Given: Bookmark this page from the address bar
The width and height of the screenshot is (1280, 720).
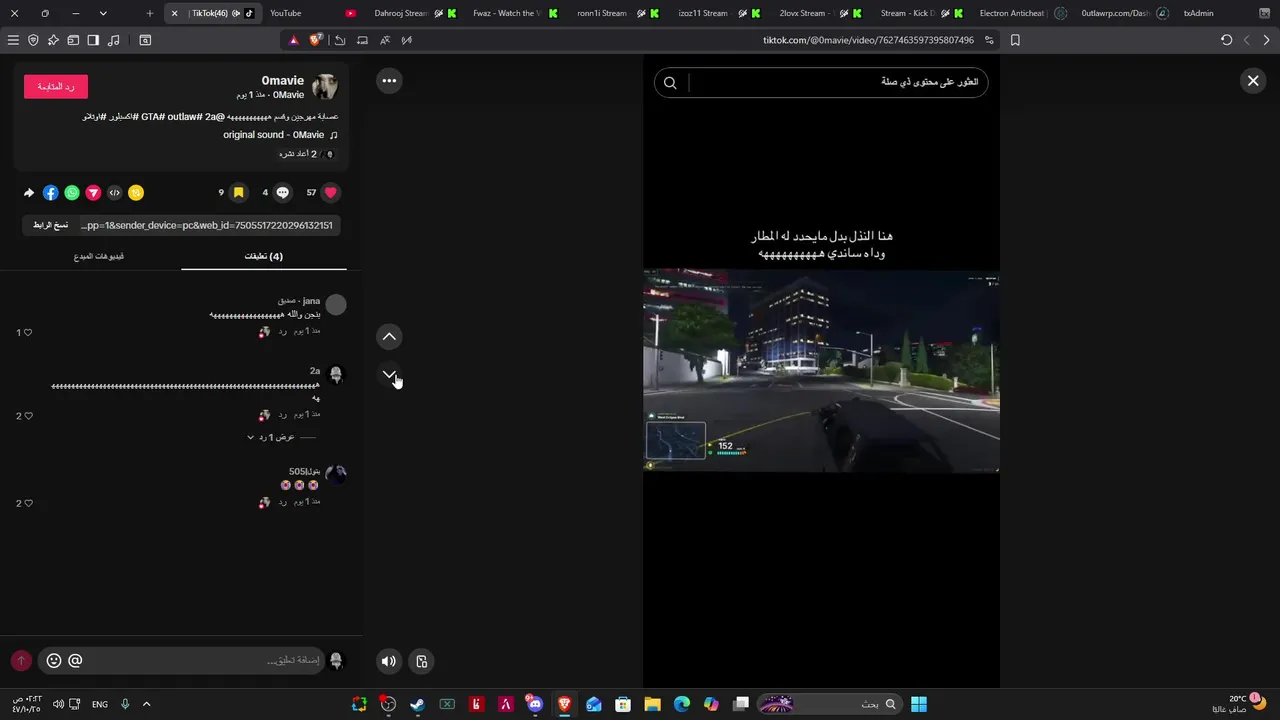Looking at the screenshot, I should [1015, 40].
